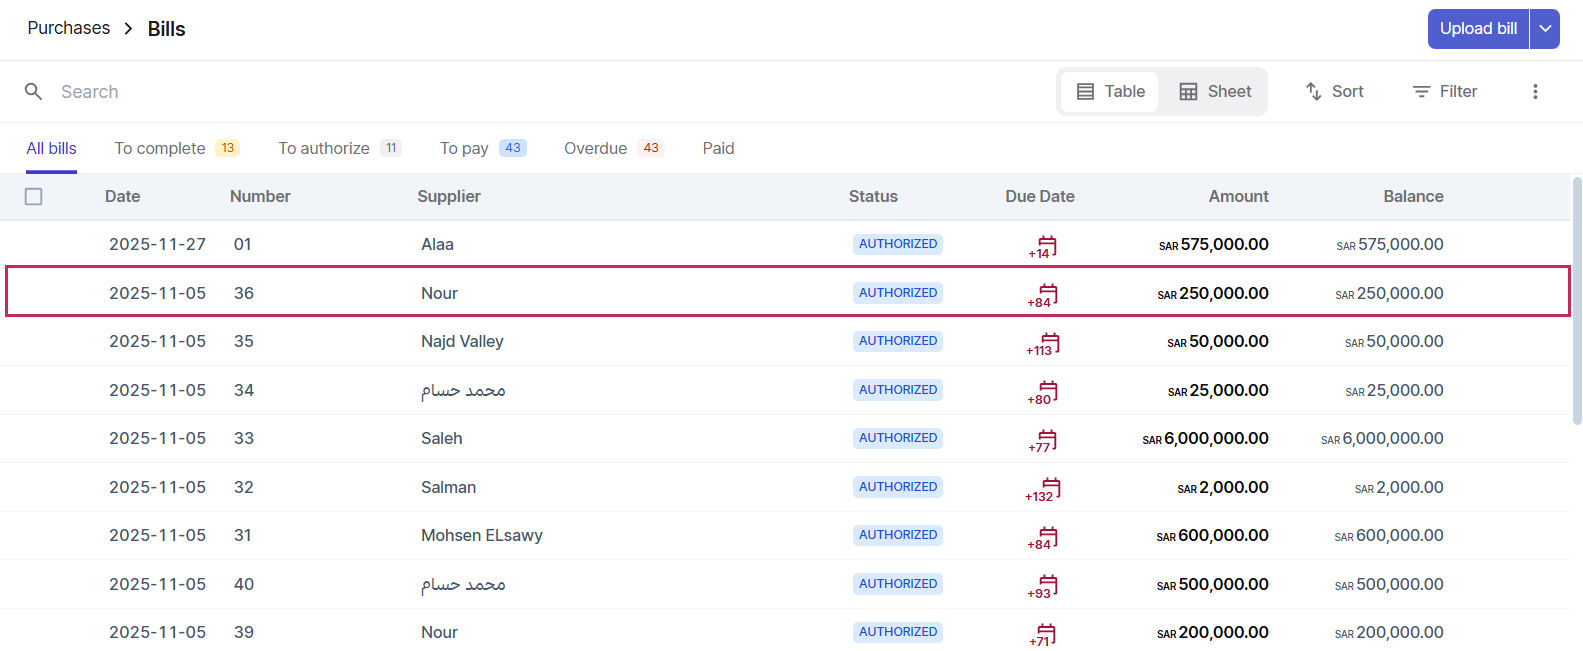Viewport: 1583px width, 651px height.
Task: Click the +77 due date icon for Saleh
Action: [x=1046, y=440]
